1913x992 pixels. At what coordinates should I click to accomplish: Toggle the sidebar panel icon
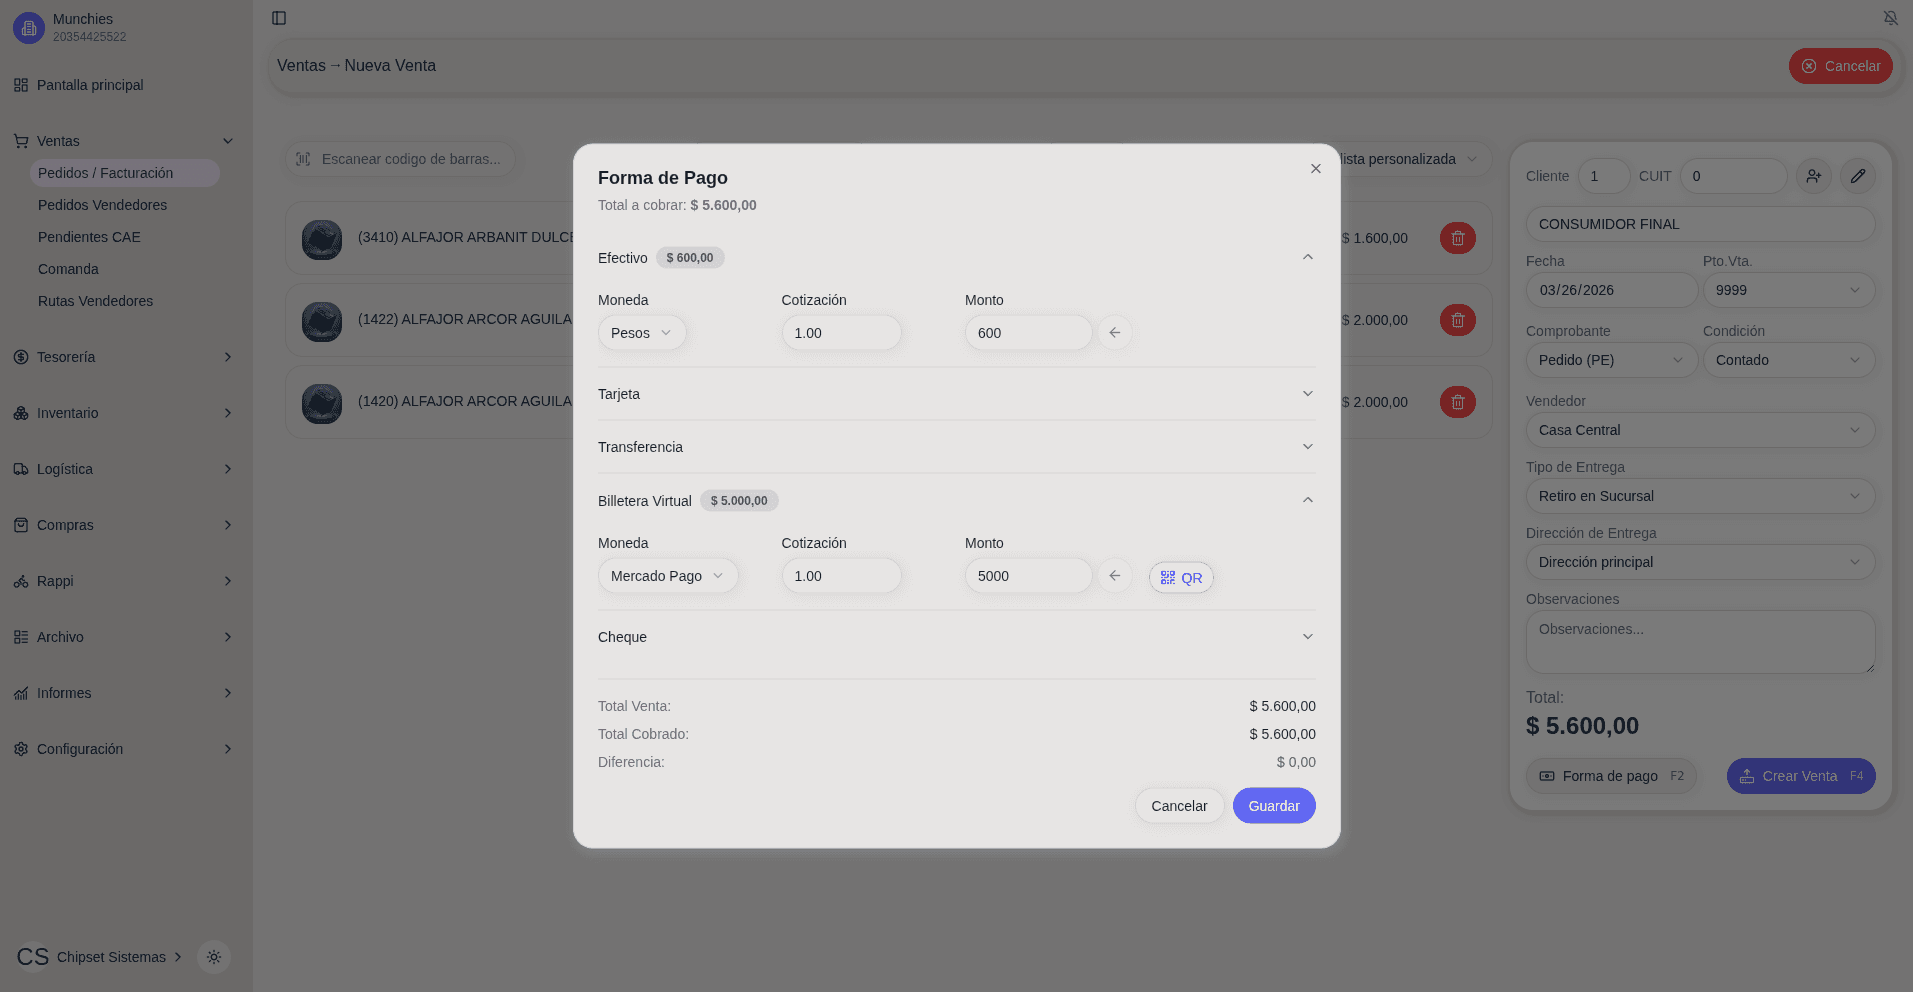(279, 18)
